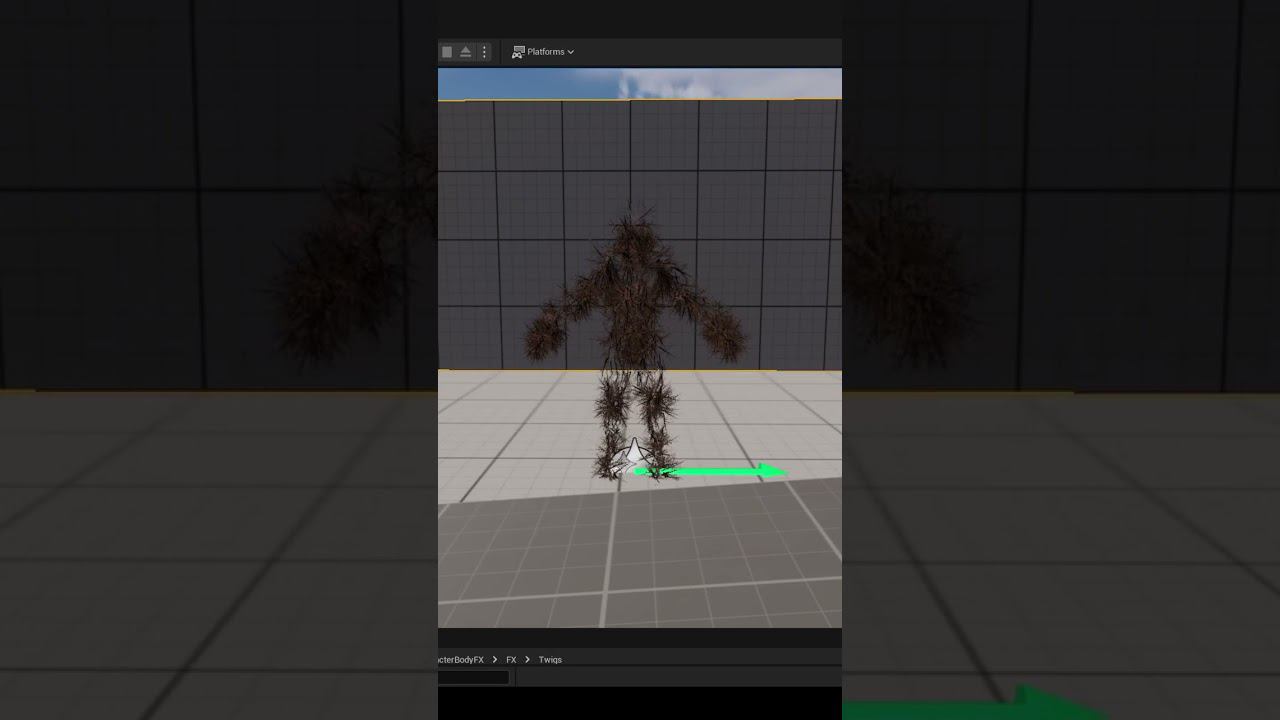Click the content browser search field
This screenshot has width=1280, height=720.
tap(474, 677)
